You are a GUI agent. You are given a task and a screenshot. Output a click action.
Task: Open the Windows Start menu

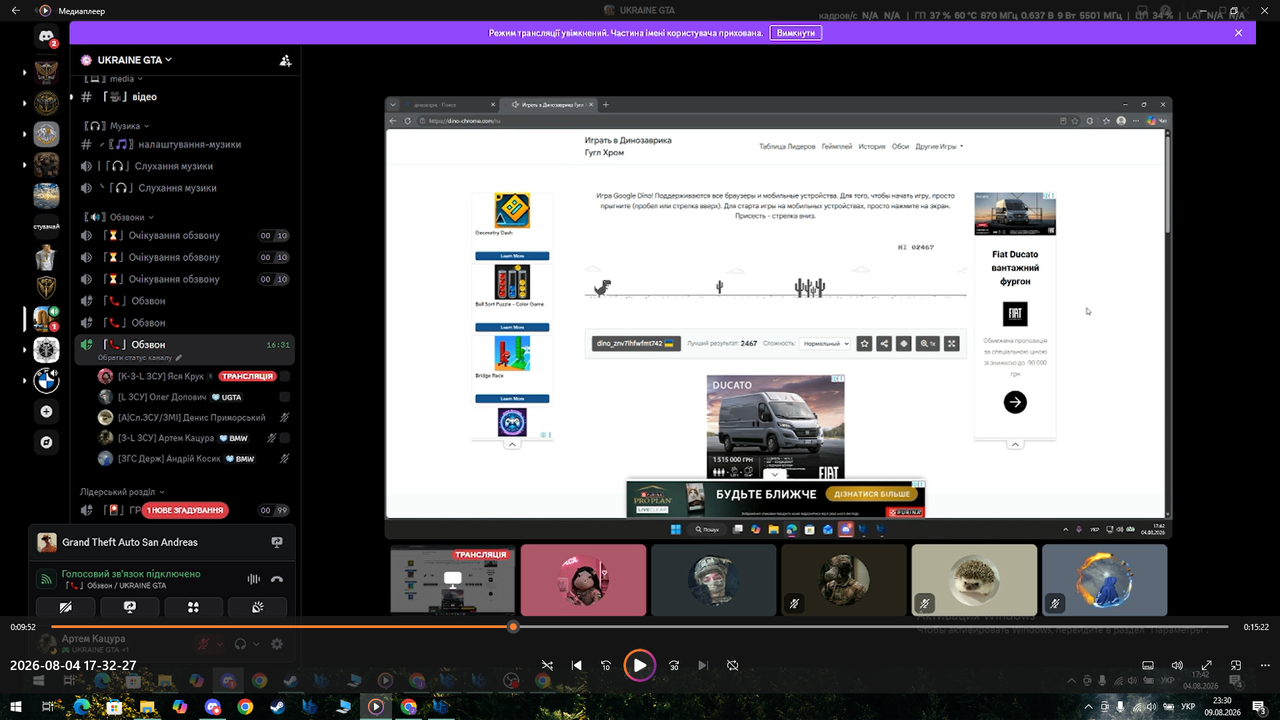pos(14,707)
